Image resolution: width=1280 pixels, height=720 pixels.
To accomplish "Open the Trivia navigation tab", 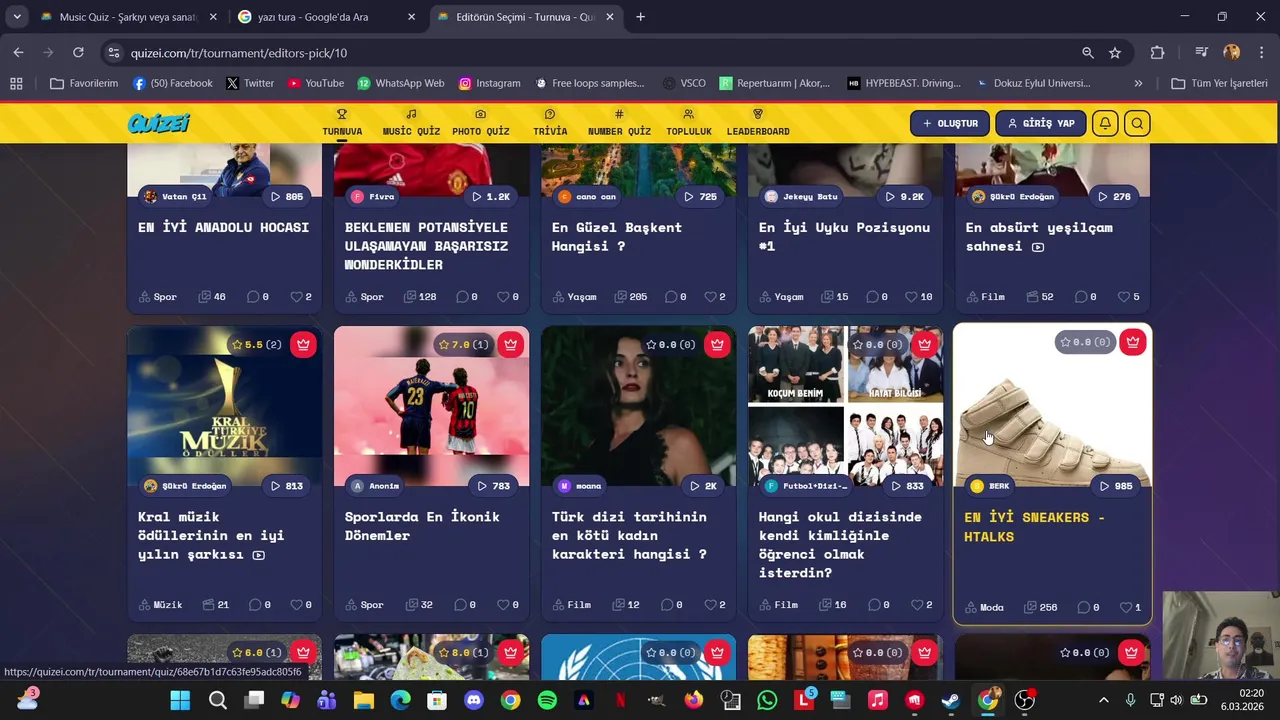I will tap(550, 123).
